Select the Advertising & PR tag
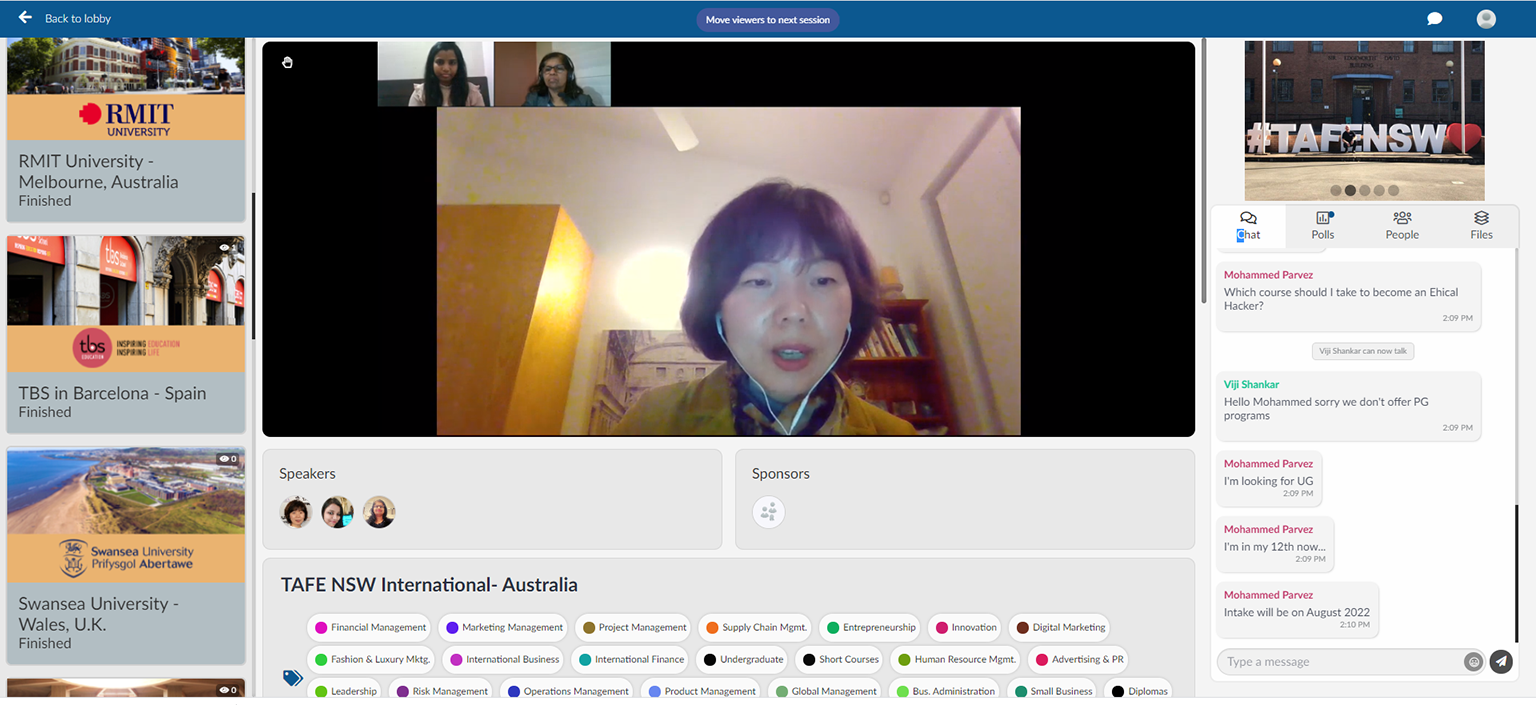The width and height of the screenshot is (1536, 705). 1078,660
